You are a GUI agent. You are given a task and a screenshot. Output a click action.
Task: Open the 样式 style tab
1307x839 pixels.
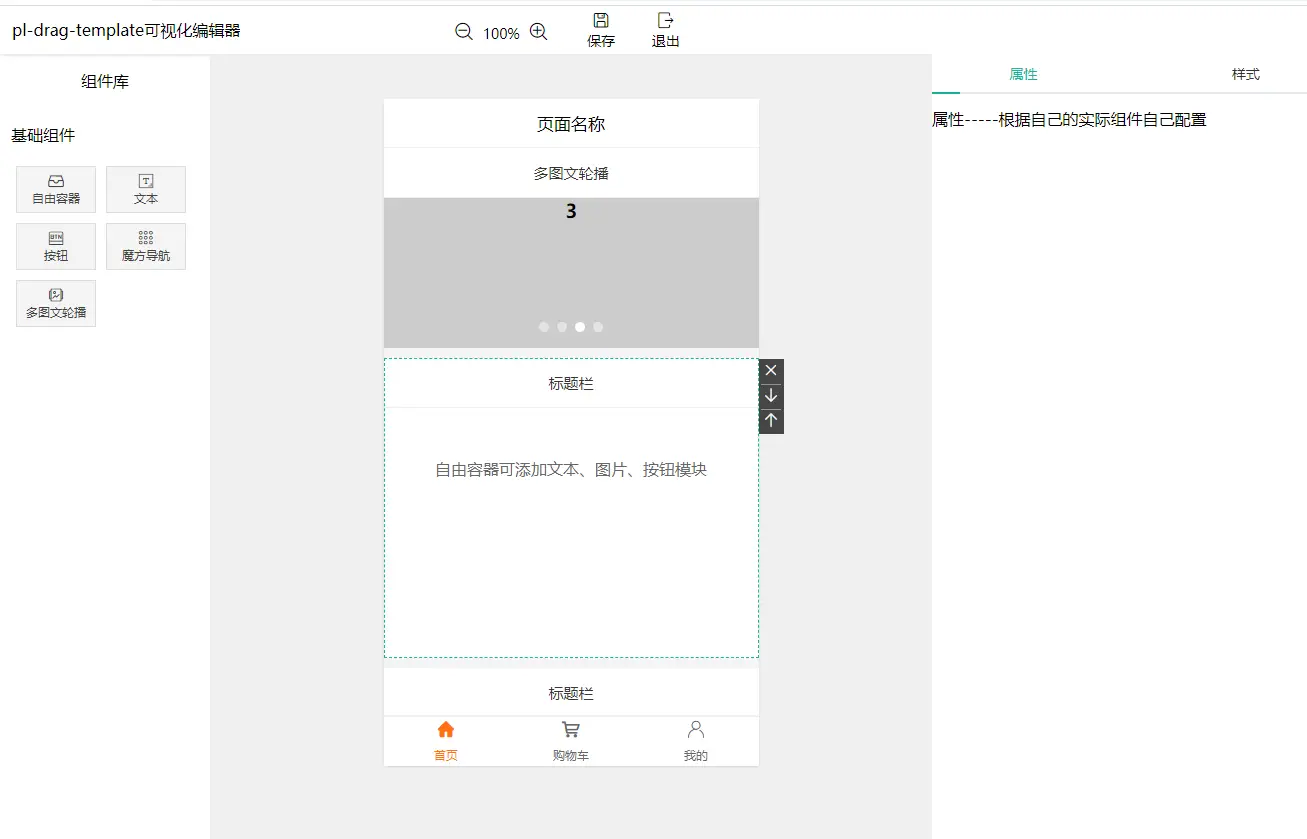tap(1245, 75)
